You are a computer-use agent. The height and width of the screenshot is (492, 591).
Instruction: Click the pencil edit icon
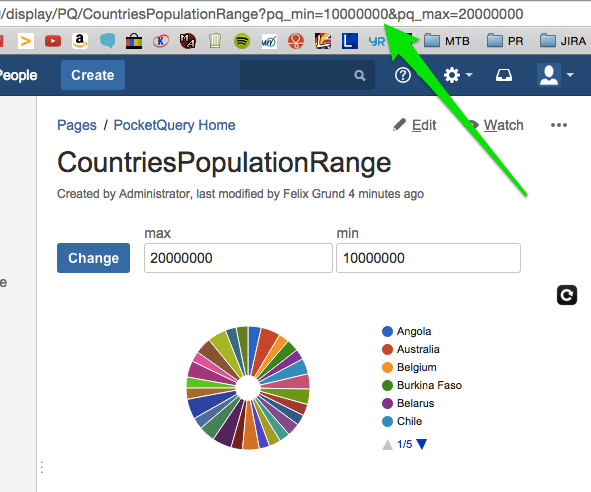400,125
